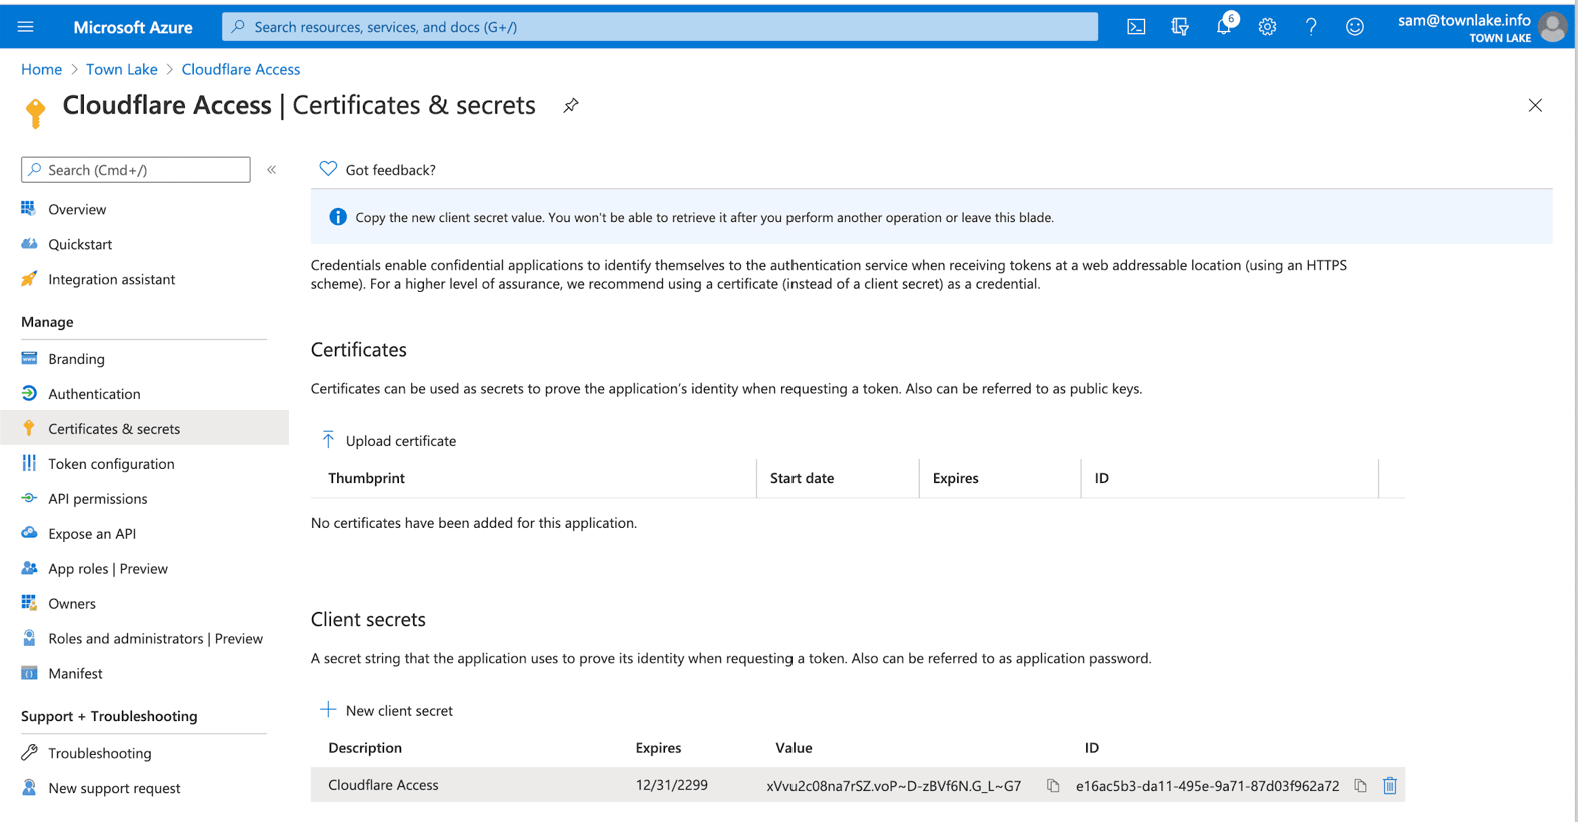Click the plus icon for New client secret
This screenshot has height=822, width=1578.
click(328, 710)
